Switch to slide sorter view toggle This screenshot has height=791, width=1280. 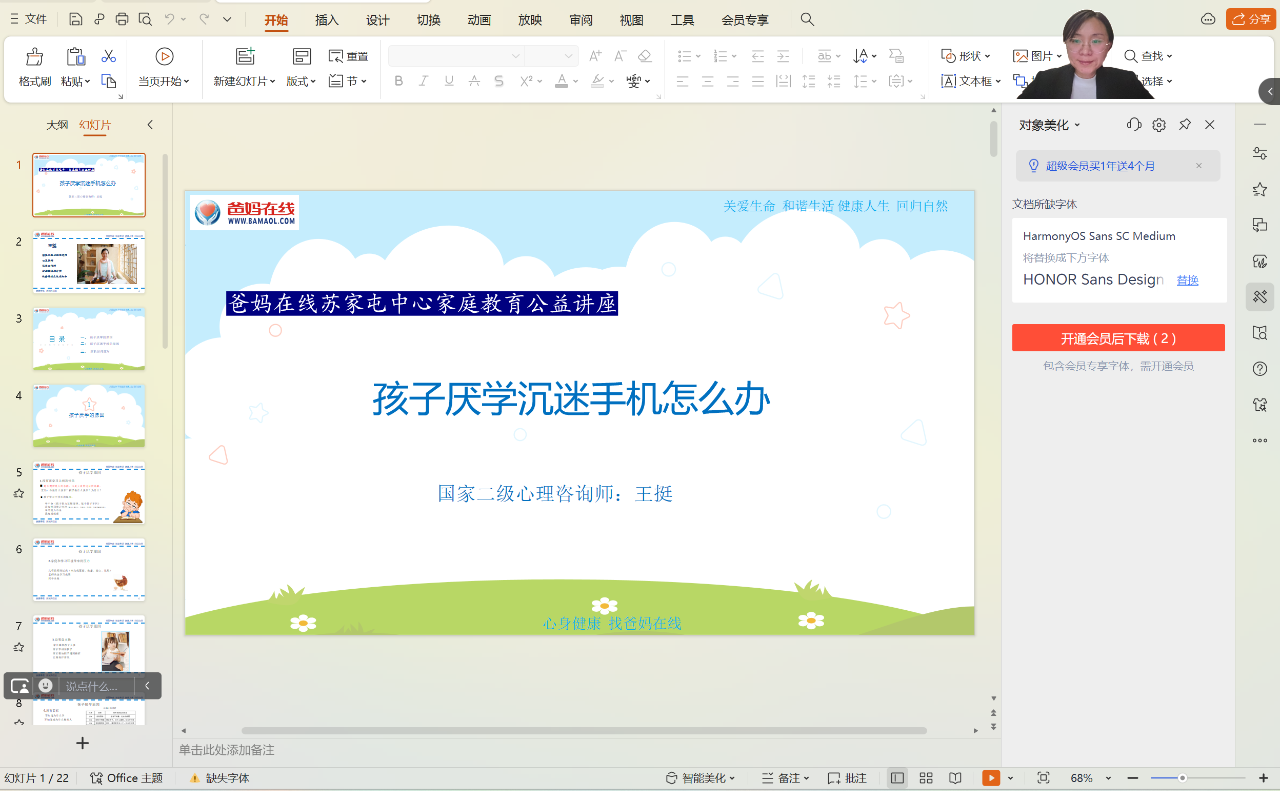[925, 777]
